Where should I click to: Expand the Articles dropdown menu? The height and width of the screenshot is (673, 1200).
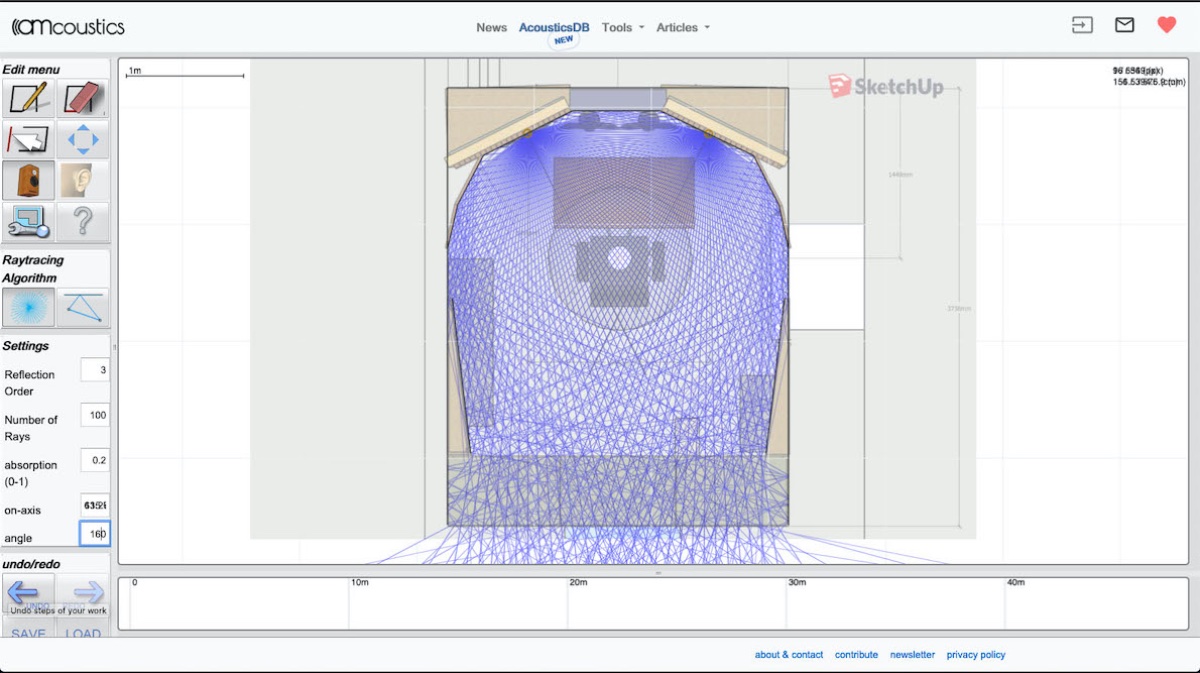[x=682, y=28]
